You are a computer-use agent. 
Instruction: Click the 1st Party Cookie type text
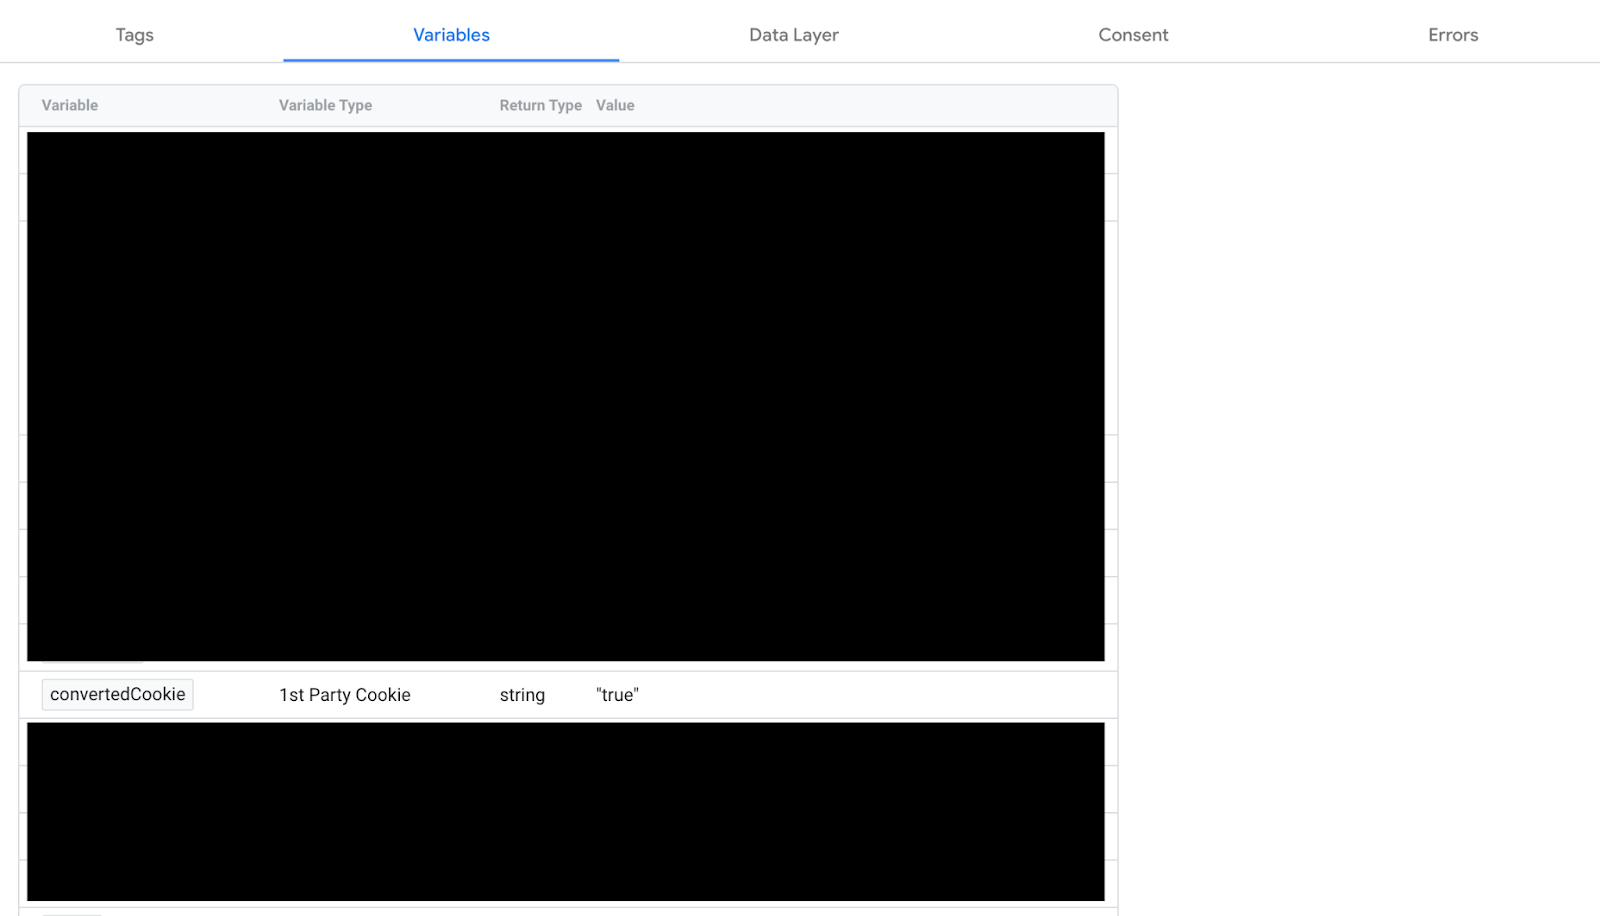345,695
